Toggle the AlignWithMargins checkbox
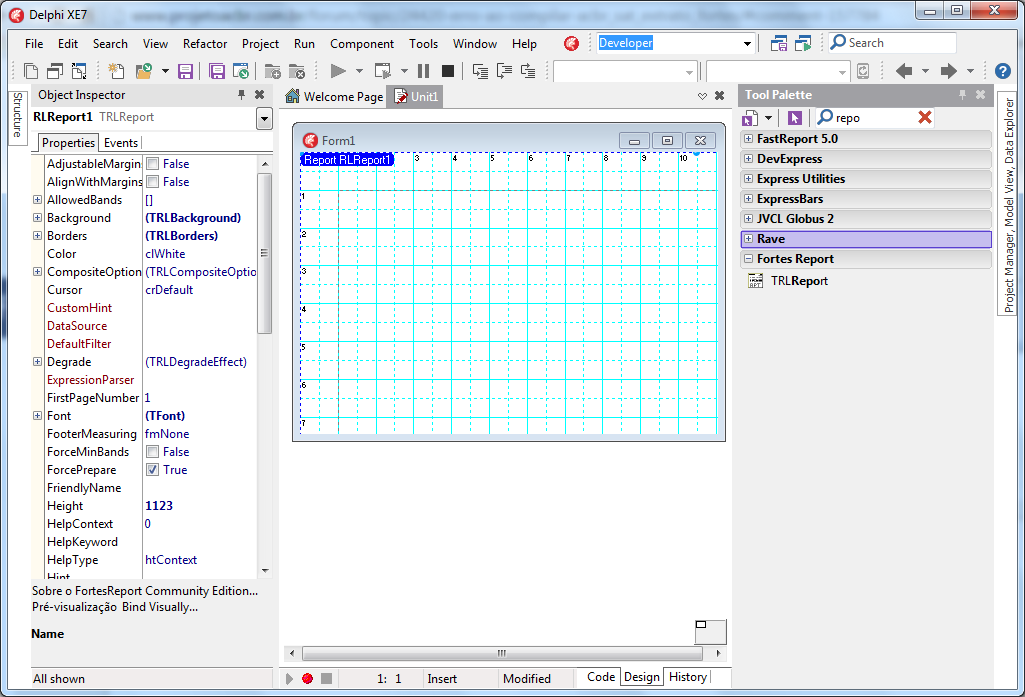The image size is (1025, 697). tap(152, 182)
